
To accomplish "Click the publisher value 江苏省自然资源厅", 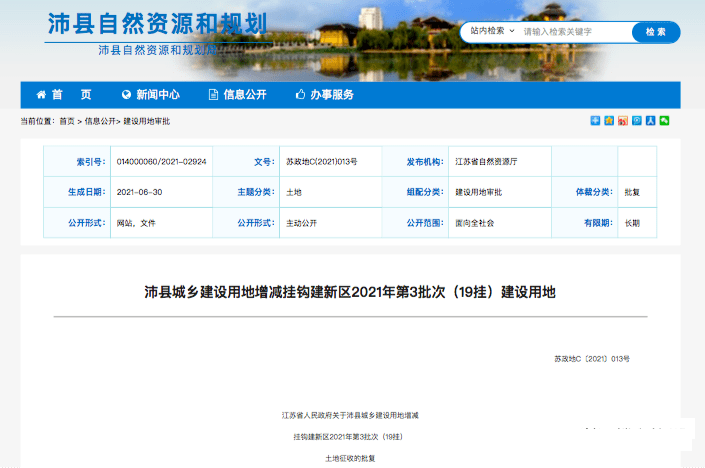I will pyautogui.click(x=486, y=161).
